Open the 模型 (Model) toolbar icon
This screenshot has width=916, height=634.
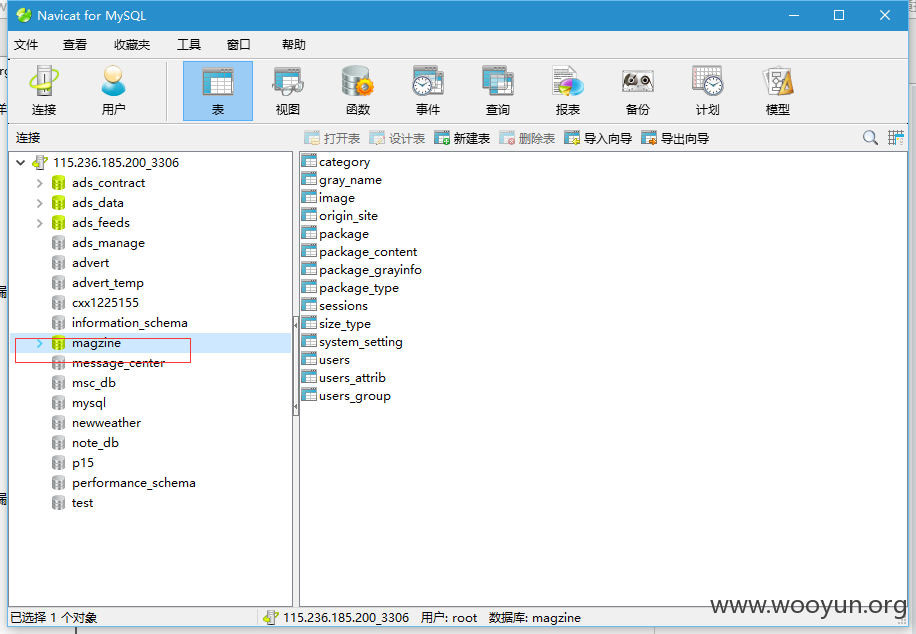[x=778, y=91]
